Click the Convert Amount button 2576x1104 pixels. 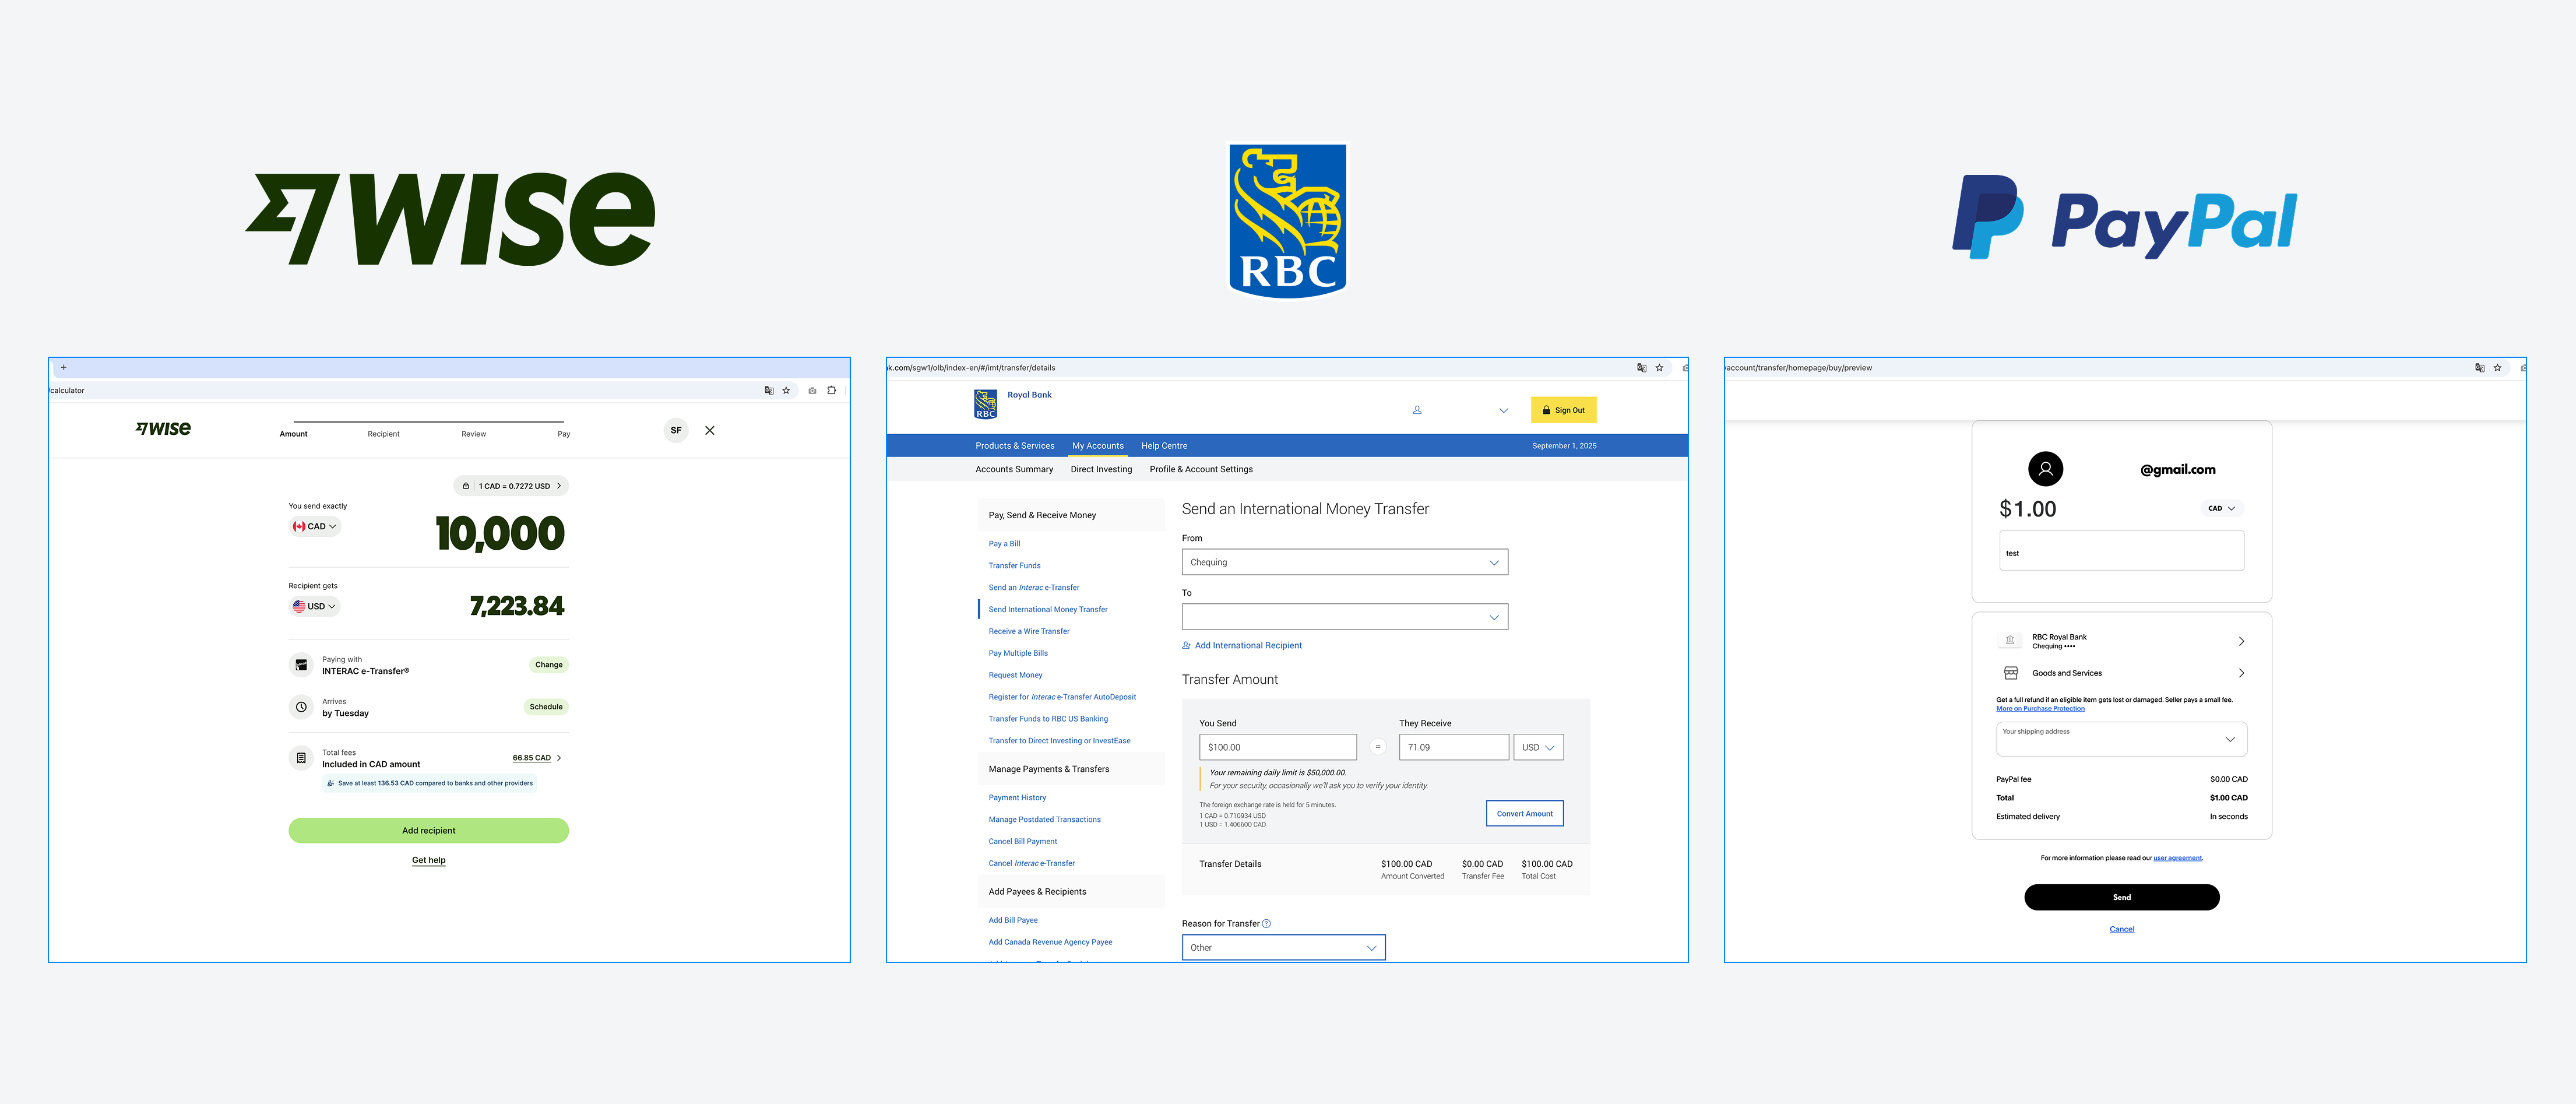coord(1524,813)
